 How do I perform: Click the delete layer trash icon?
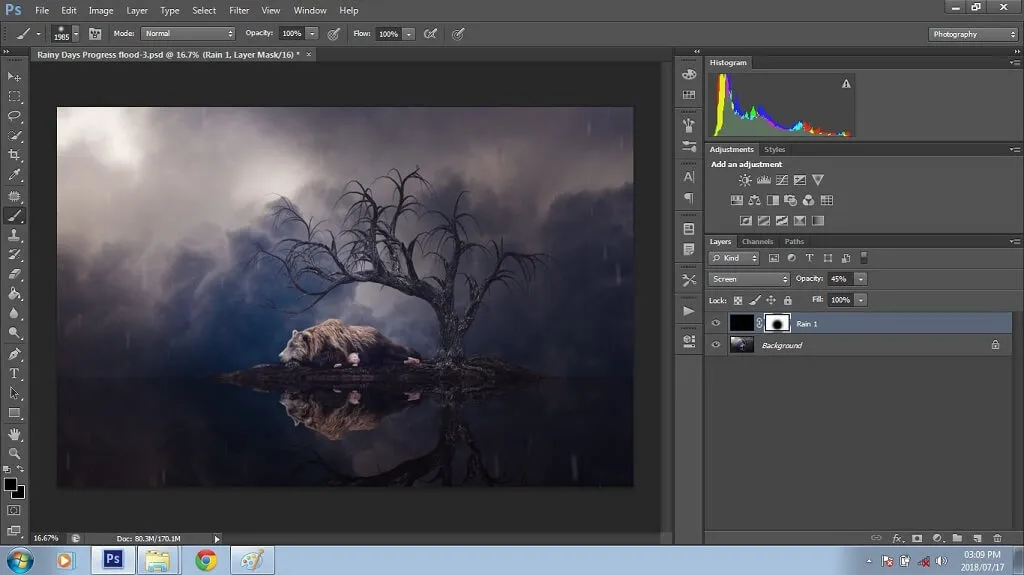[x=997, y=538]
